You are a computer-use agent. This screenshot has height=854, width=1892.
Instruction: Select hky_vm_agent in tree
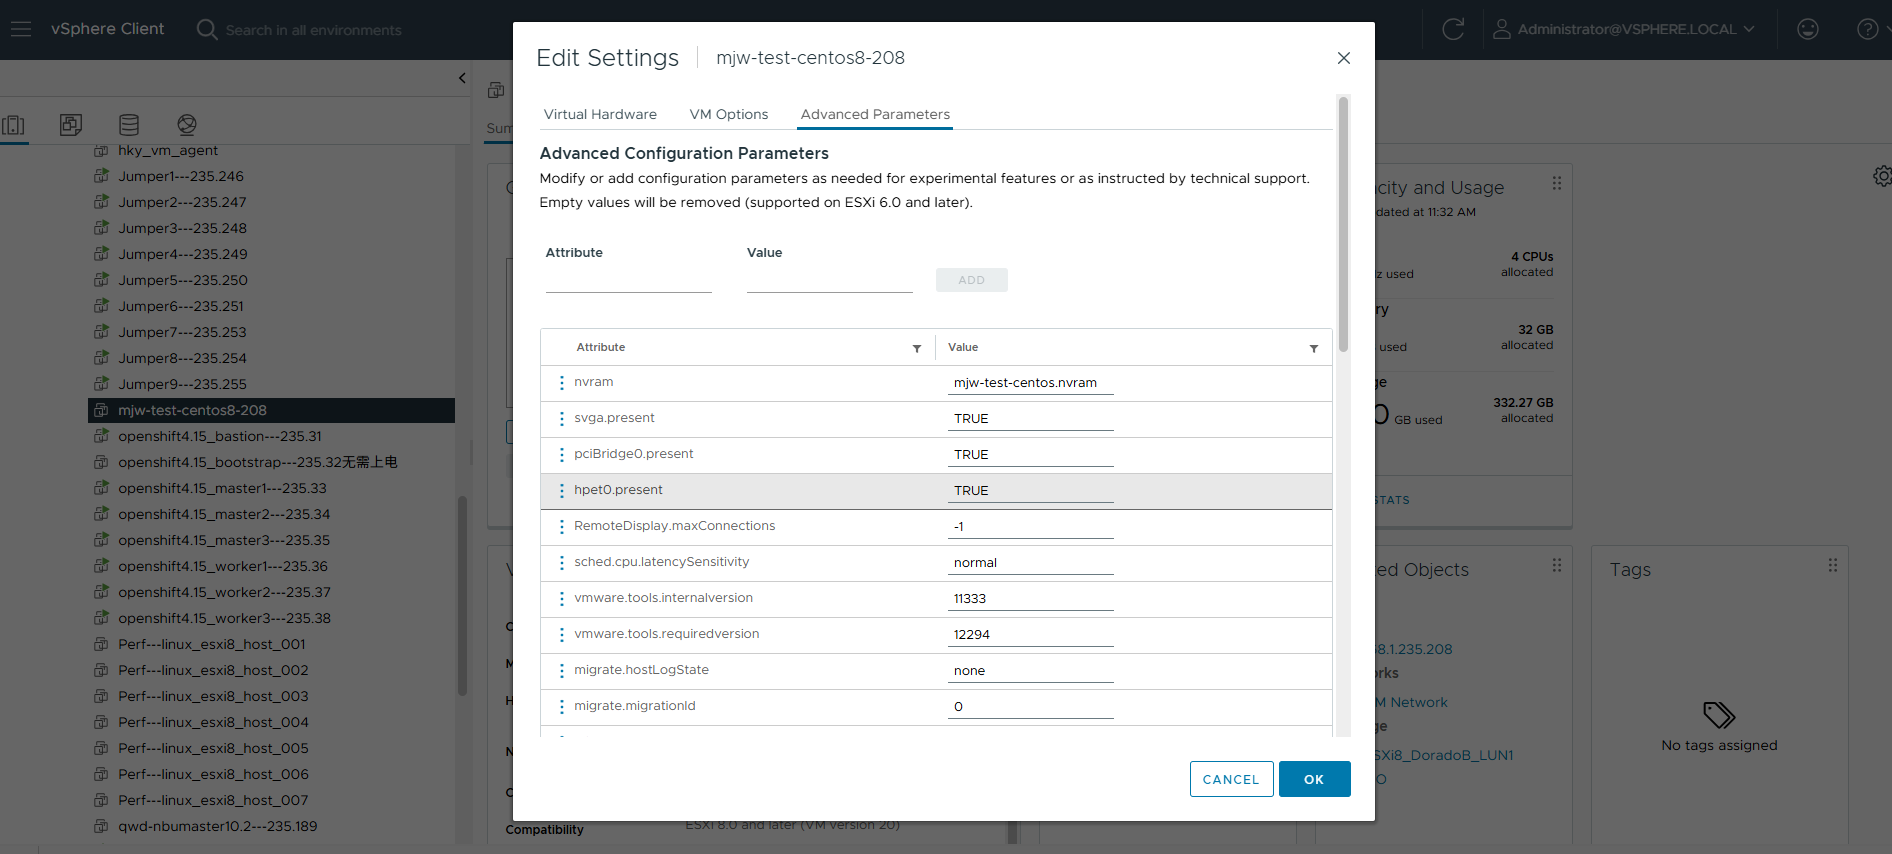(x=168, y=150)
